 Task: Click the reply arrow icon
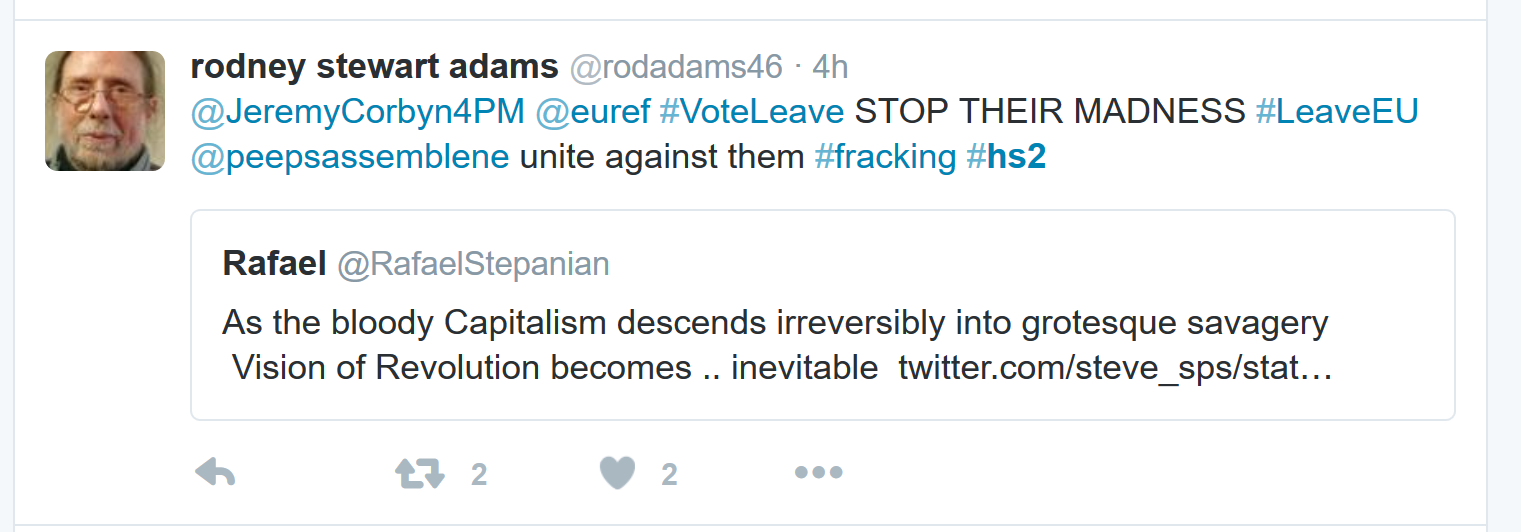pyautogui.click(x=214, y=473)
